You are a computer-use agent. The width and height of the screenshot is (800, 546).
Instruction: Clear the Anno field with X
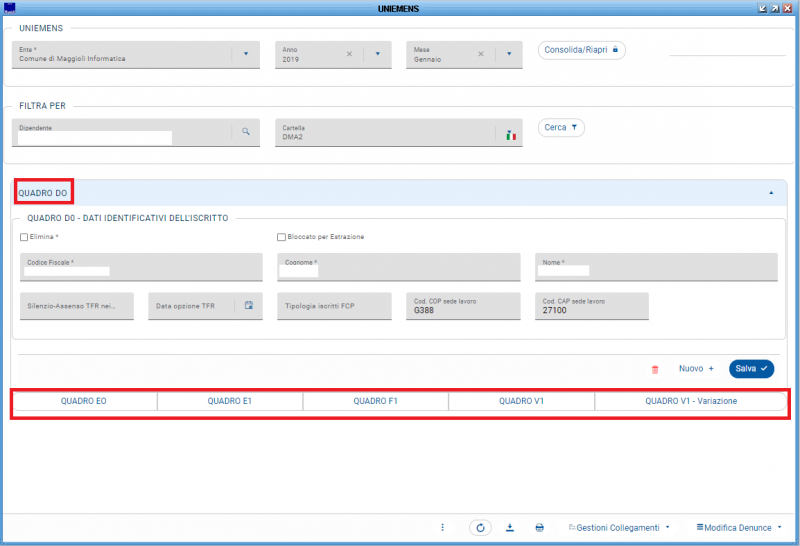349,54
